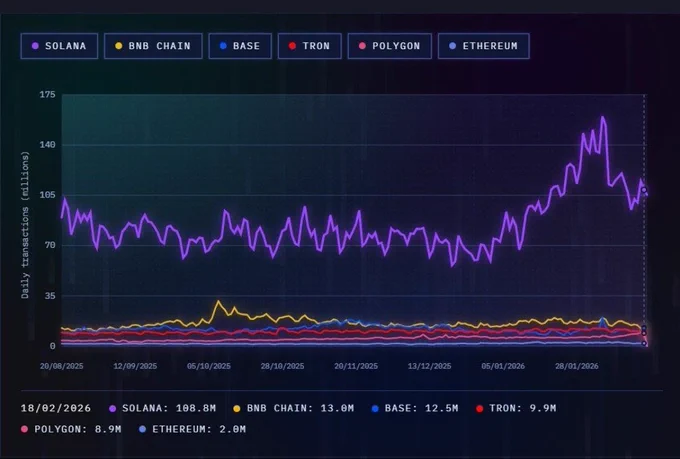Viewport: 680px width, 459px height.
Task: Click the BNB CHAIN: 13.0M readout
Action: click(x=294, y=408)
